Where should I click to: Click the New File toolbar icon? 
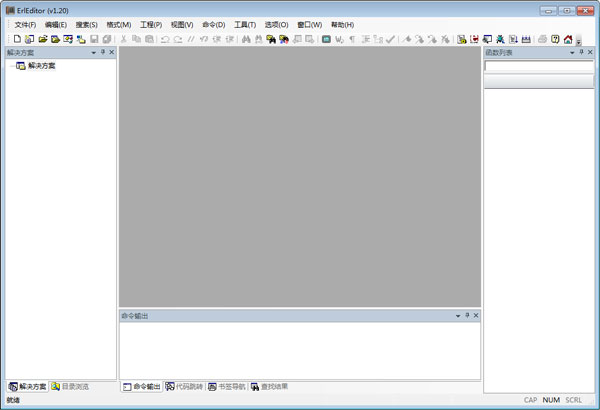(x=17, y=39)
